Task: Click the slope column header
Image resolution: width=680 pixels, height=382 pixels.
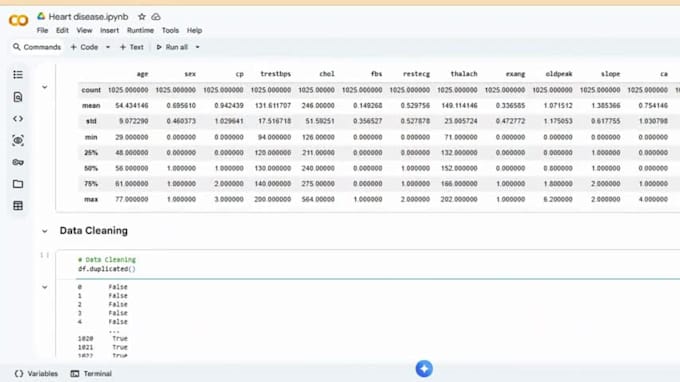Action: 610,74
